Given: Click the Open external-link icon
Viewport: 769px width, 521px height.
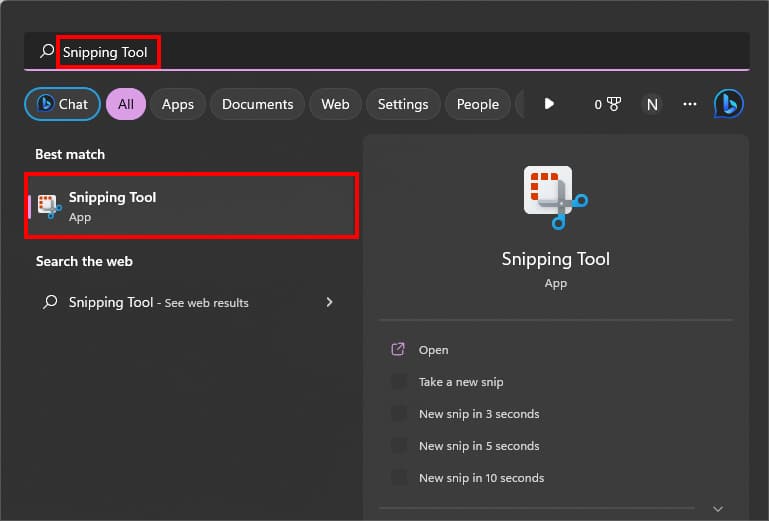Looking at the screenshot, I should tap(398, 349).
